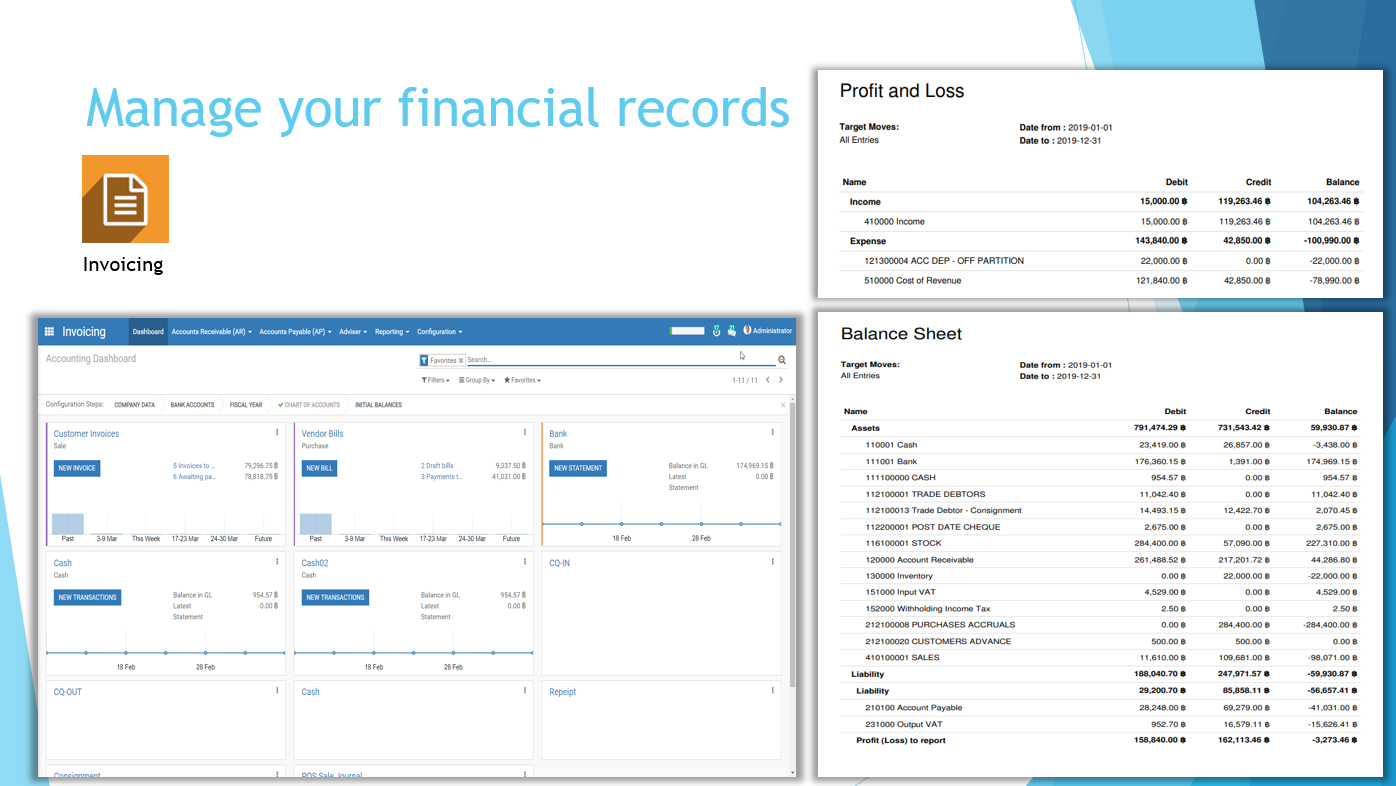
Task: Switch to the Dashboard menu tab
Action: pyautogui.click(x=148, y=332)
